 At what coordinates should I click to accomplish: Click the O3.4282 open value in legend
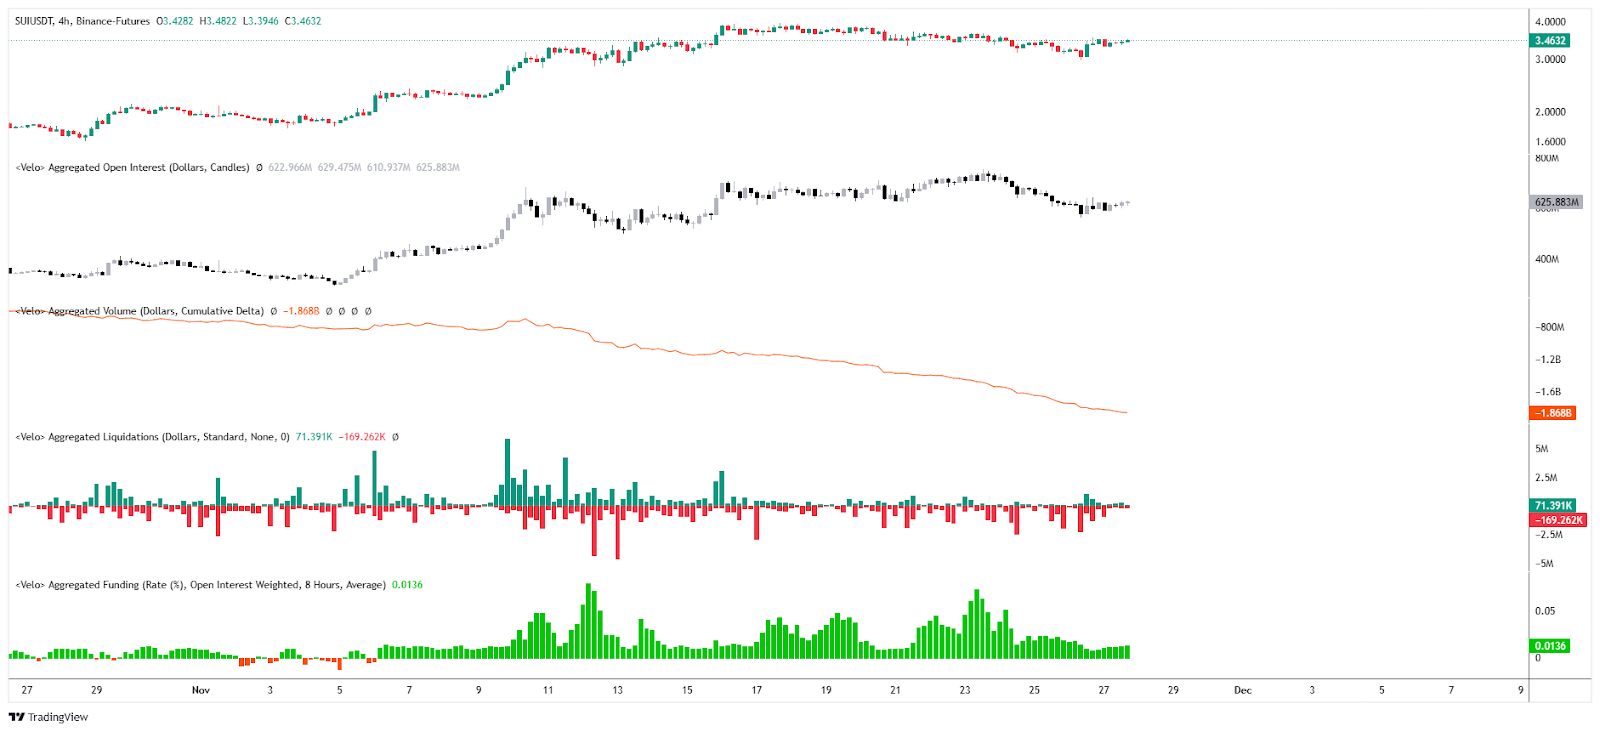coord(175,21)
